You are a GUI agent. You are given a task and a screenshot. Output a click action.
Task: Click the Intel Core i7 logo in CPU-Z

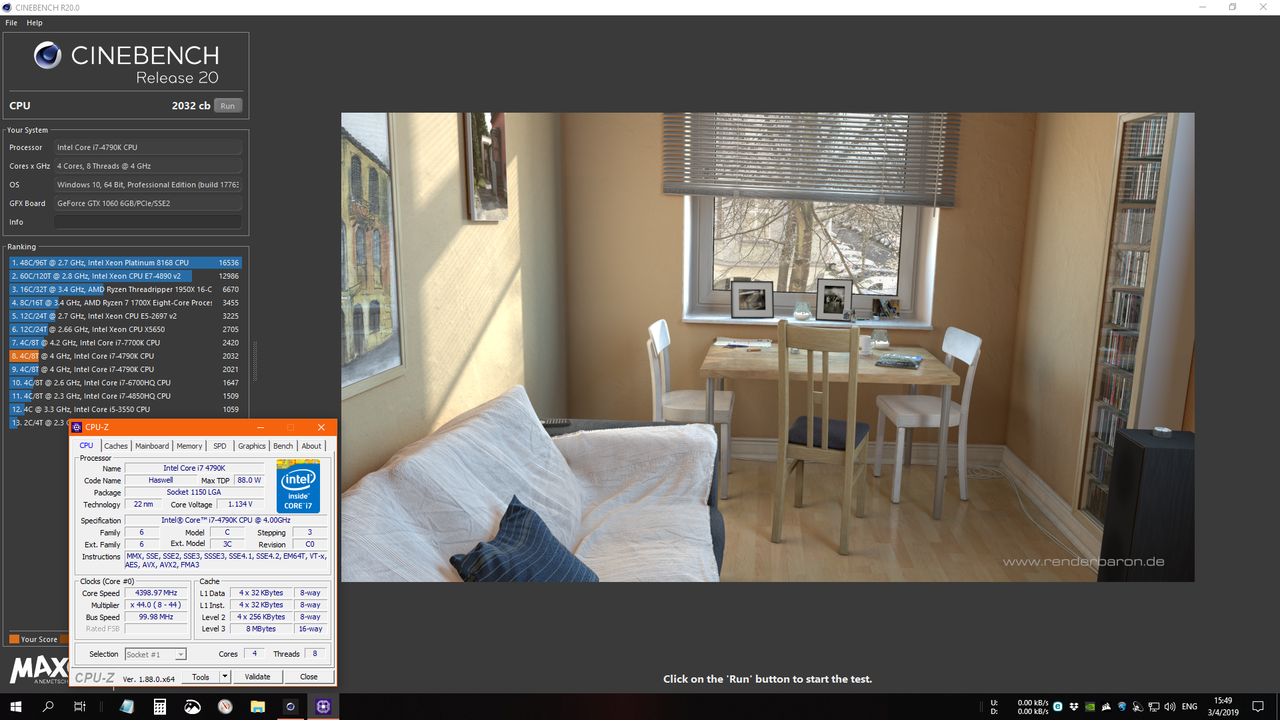(298, 486)
